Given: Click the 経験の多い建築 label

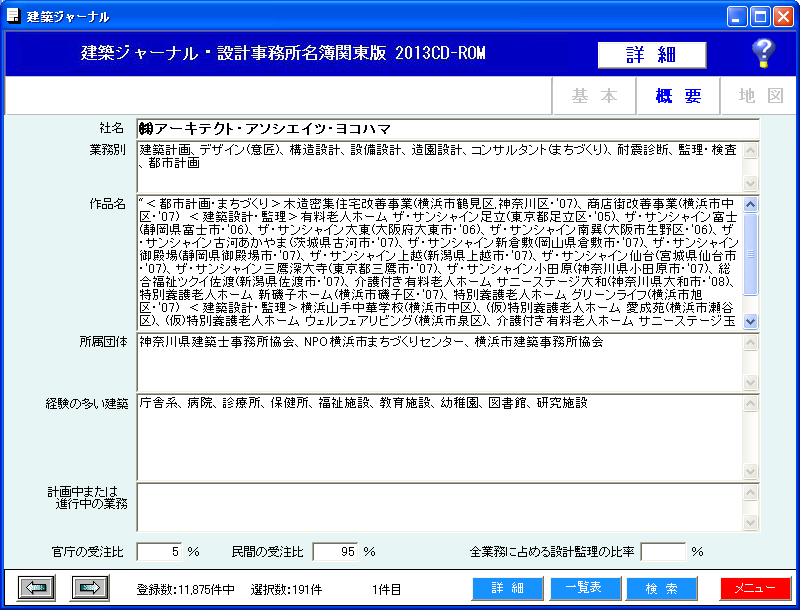Looking at the screenshot, I should (87, 404).
